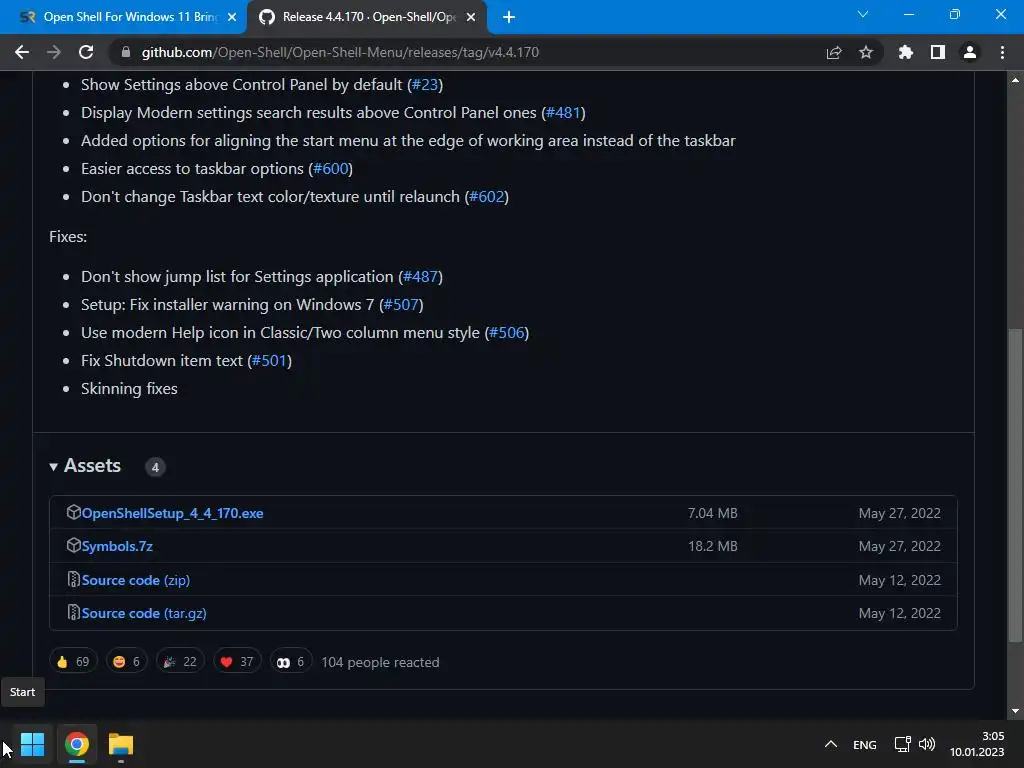Click the package icon beside OpenShellSetup exe
Screen dimensions: 1024x768
click(73, 513)
